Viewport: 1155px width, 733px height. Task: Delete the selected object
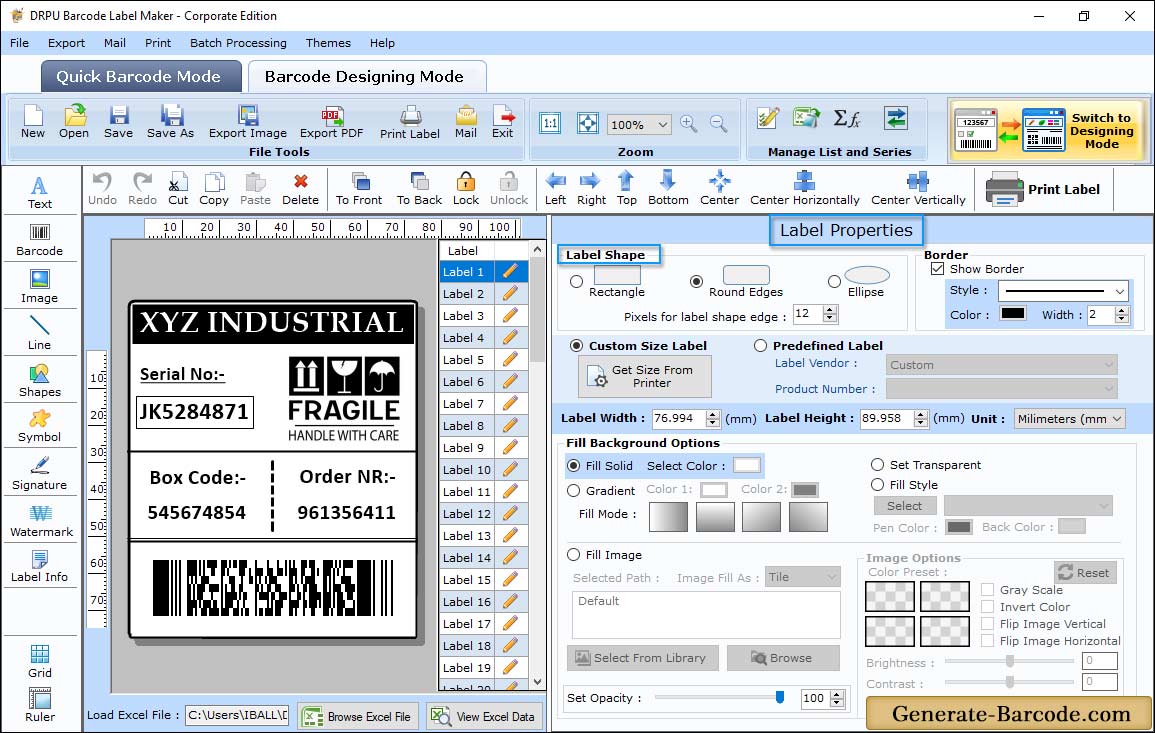[301, 189]
